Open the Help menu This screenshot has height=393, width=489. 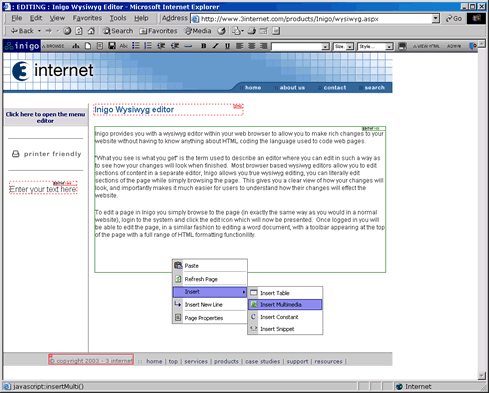point(141,18)
